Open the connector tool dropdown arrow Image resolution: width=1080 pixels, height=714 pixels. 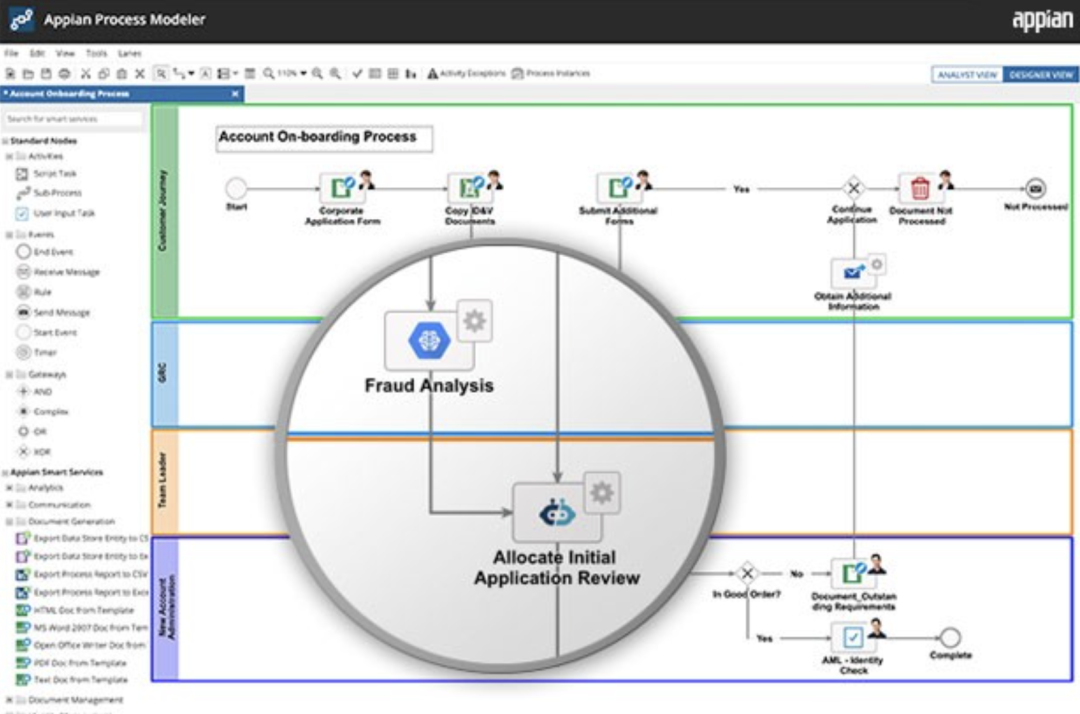(x=191, y=74)
